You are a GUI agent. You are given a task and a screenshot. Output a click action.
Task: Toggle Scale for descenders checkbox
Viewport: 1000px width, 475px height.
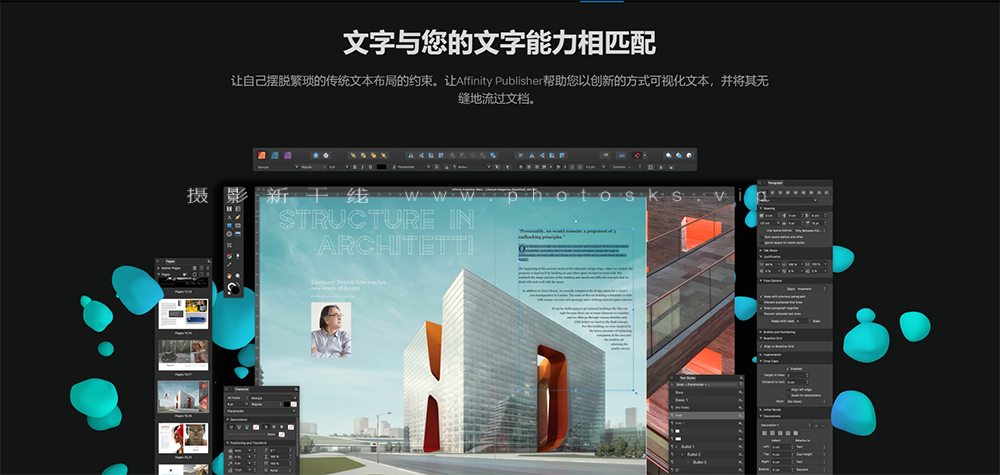click(x=788, y=395)
